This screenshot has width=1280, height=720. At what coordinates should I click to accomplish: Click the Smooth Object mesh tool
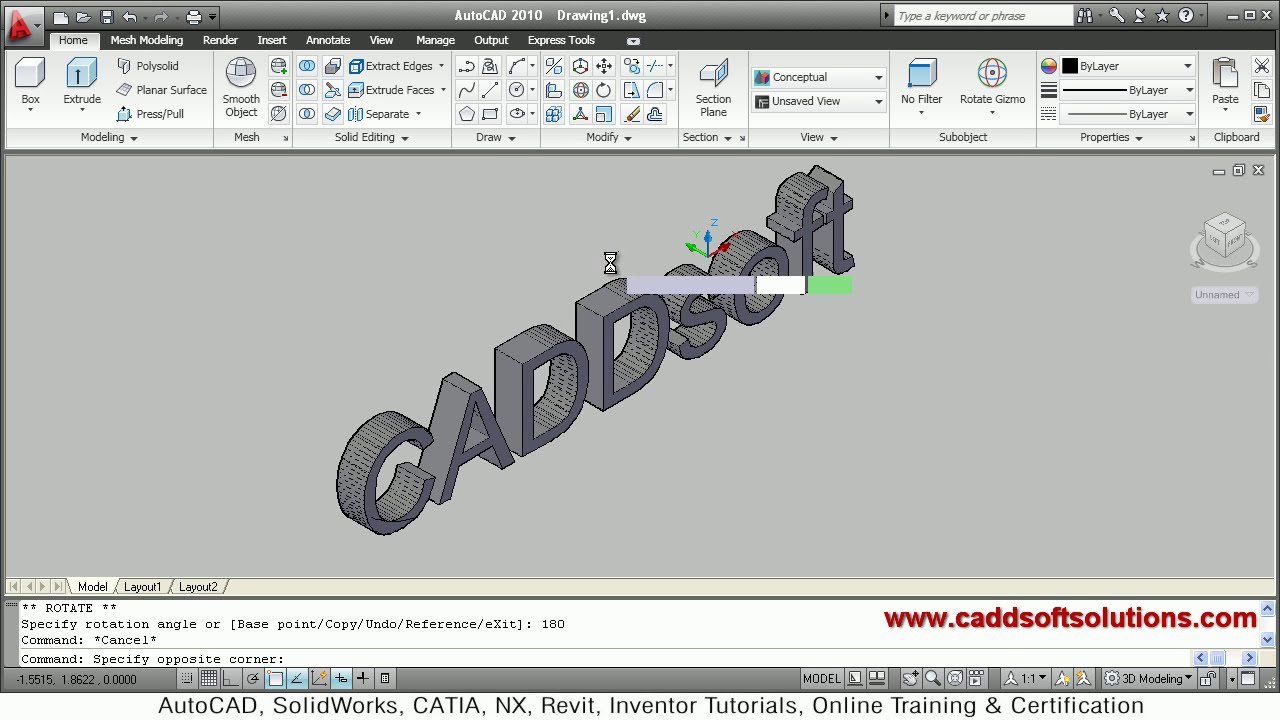point(241,87)
